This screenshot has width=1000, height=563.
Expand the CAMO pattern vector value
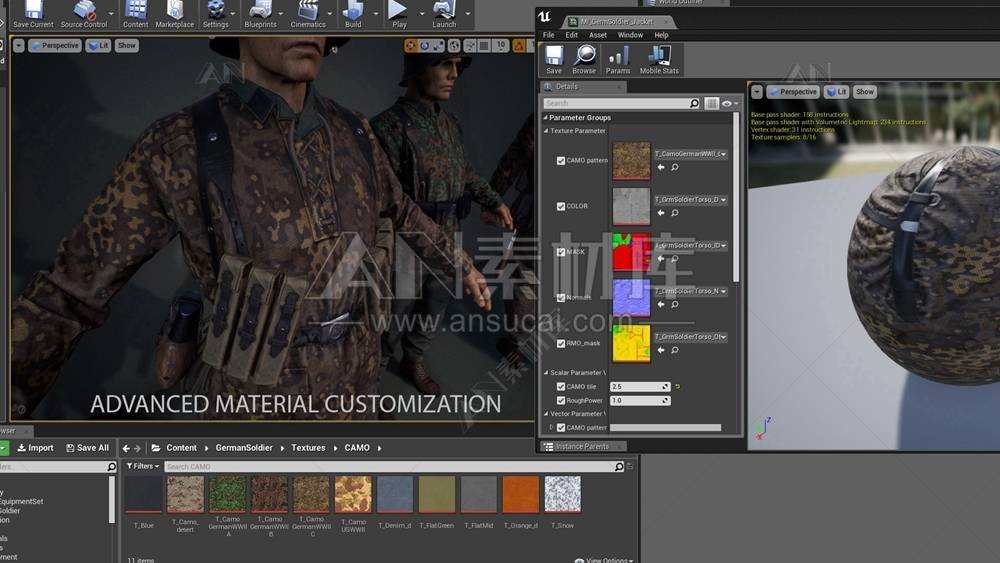point(551,428)
